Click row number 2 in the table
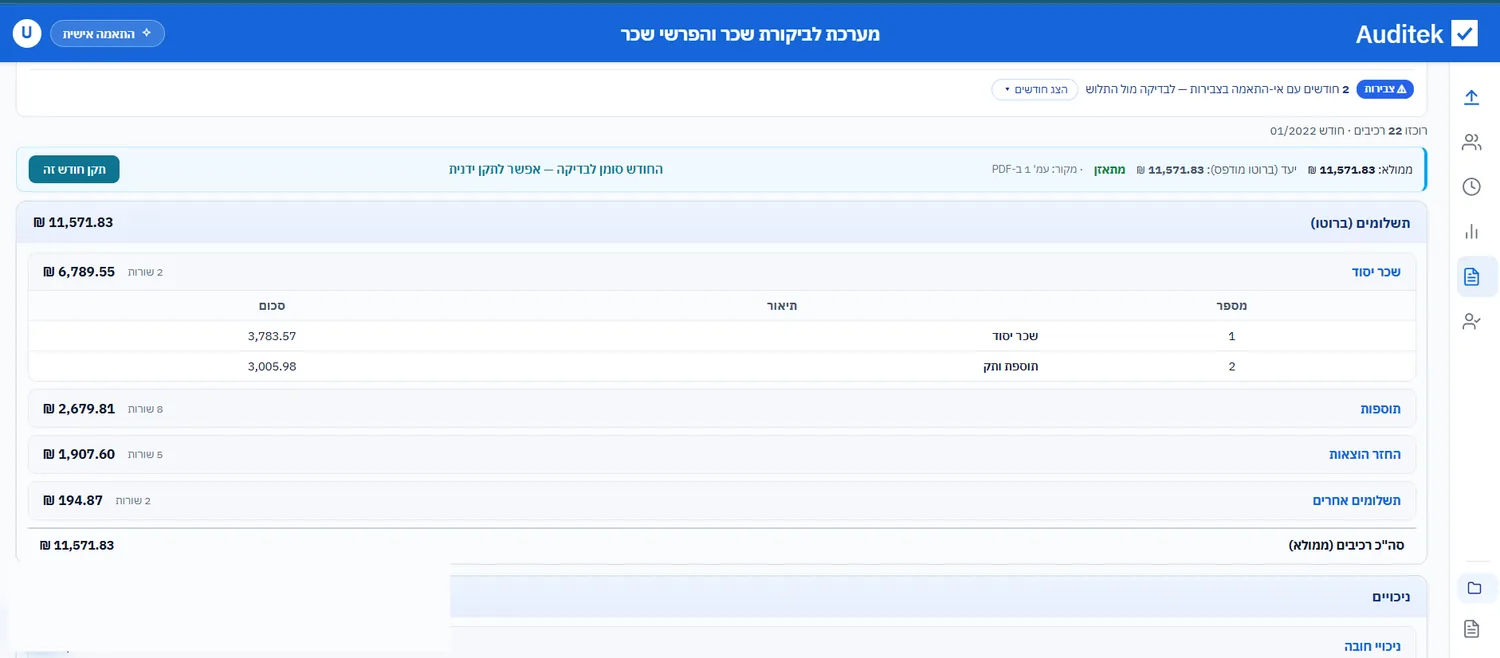 click(1231, 366)
